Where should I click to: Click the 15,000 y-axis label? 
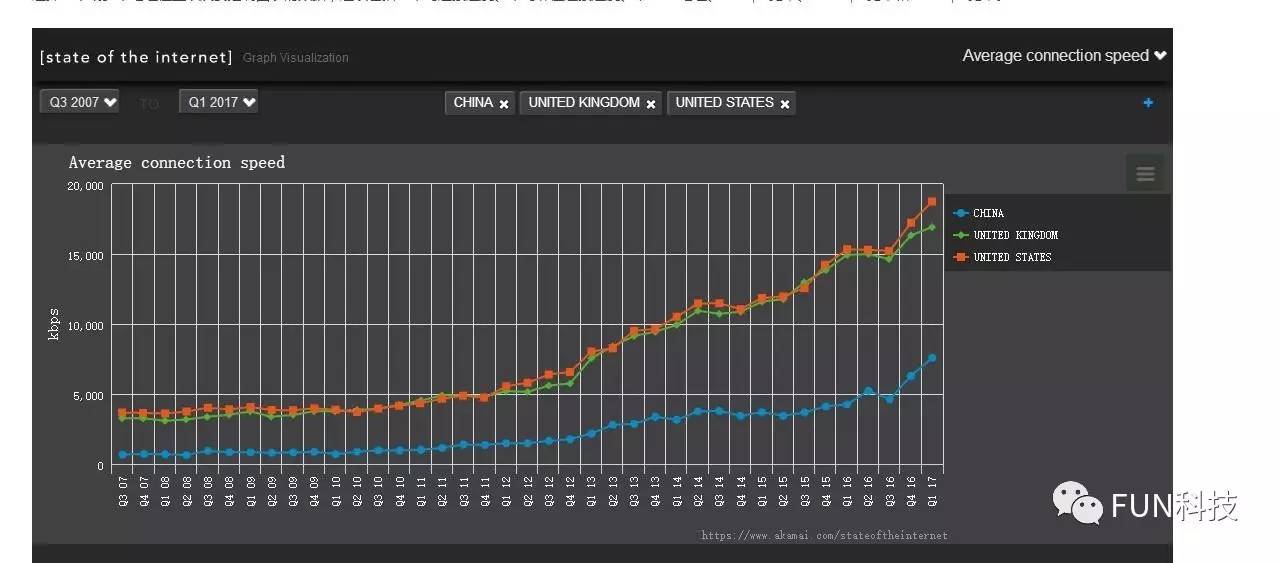coord(85,256)
